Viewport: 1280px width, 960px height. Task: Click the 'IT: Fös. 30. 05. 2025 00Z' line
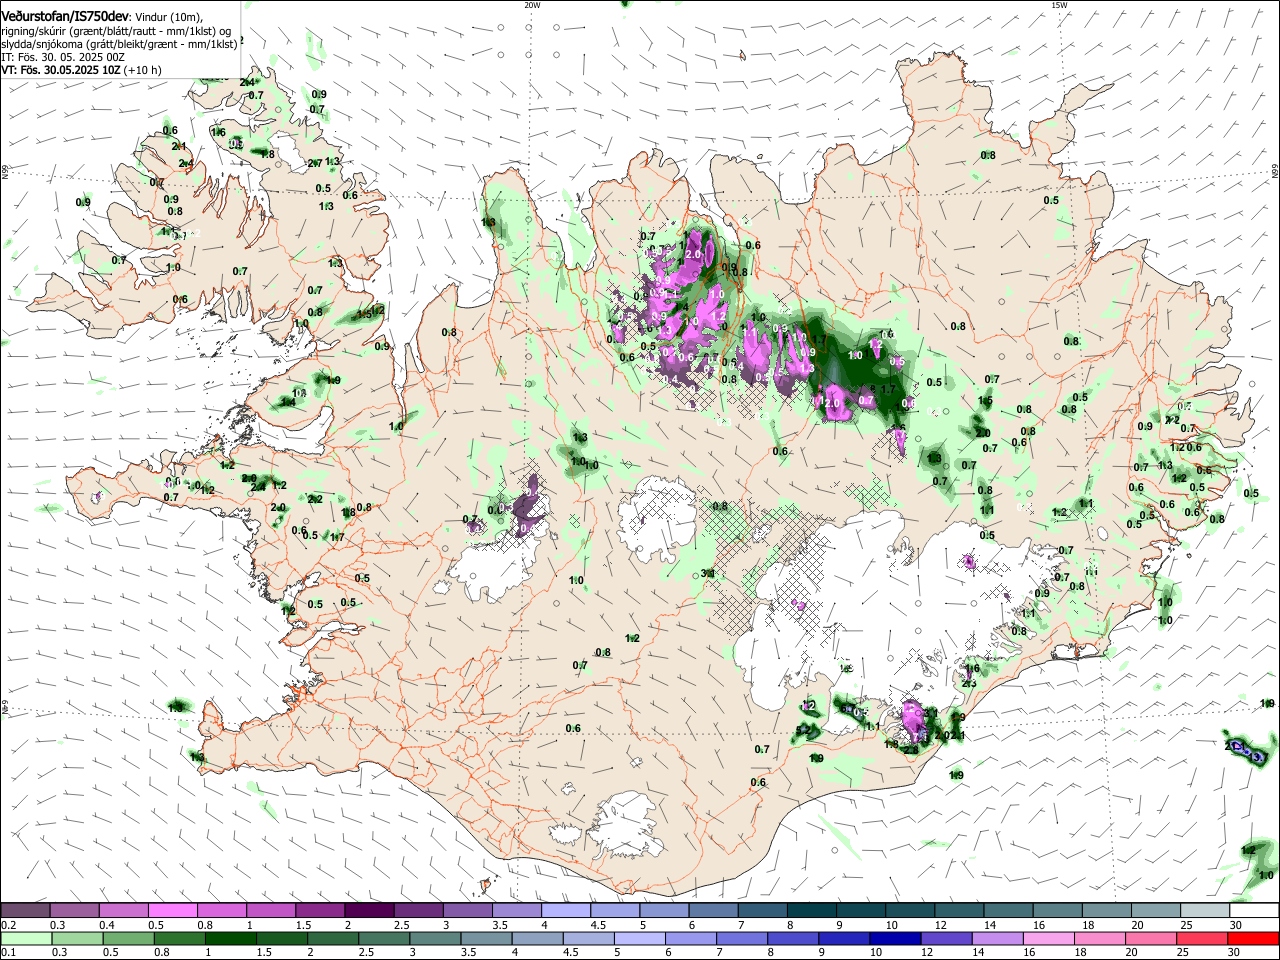[x=64, y=57]
